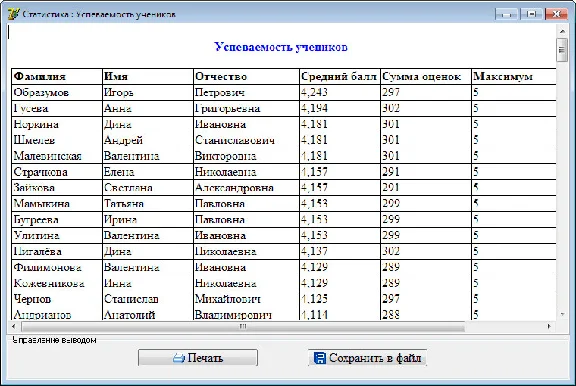Click the Успеваемость учеников heading

(x=281, y=47)
